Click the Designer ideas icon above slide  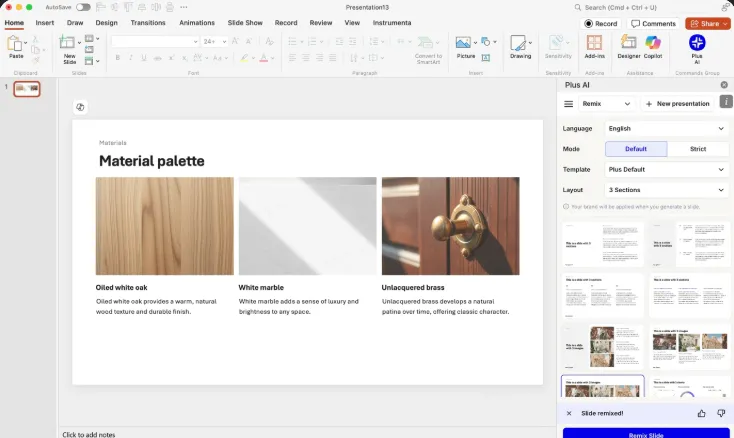coord(80,107)
